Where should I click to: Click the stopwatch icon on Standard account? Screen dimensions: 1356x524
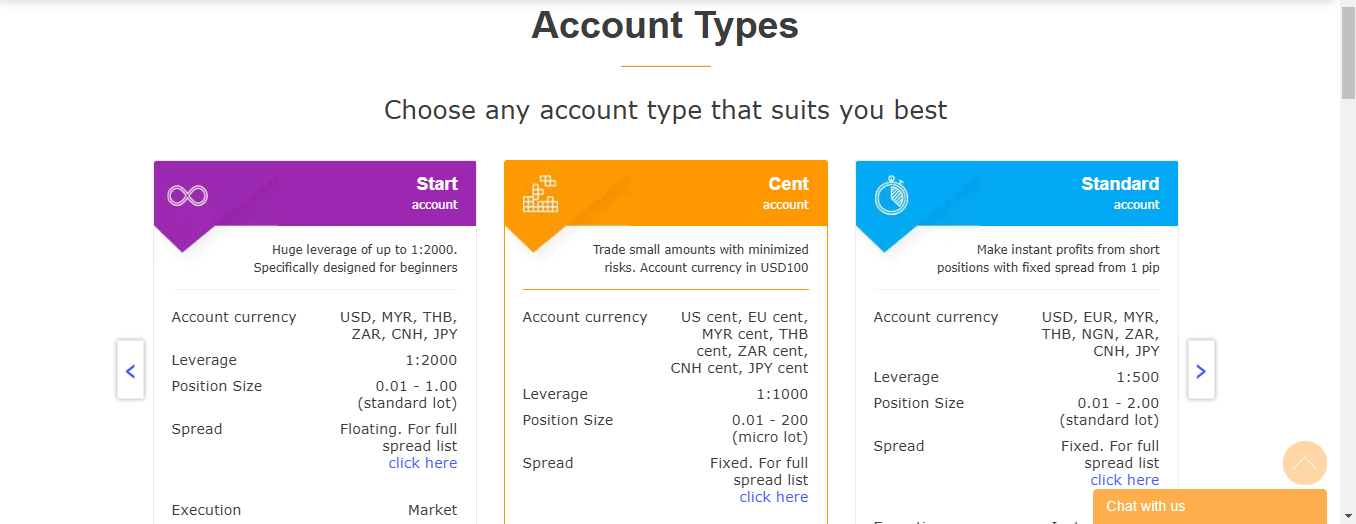pos(890,195)
